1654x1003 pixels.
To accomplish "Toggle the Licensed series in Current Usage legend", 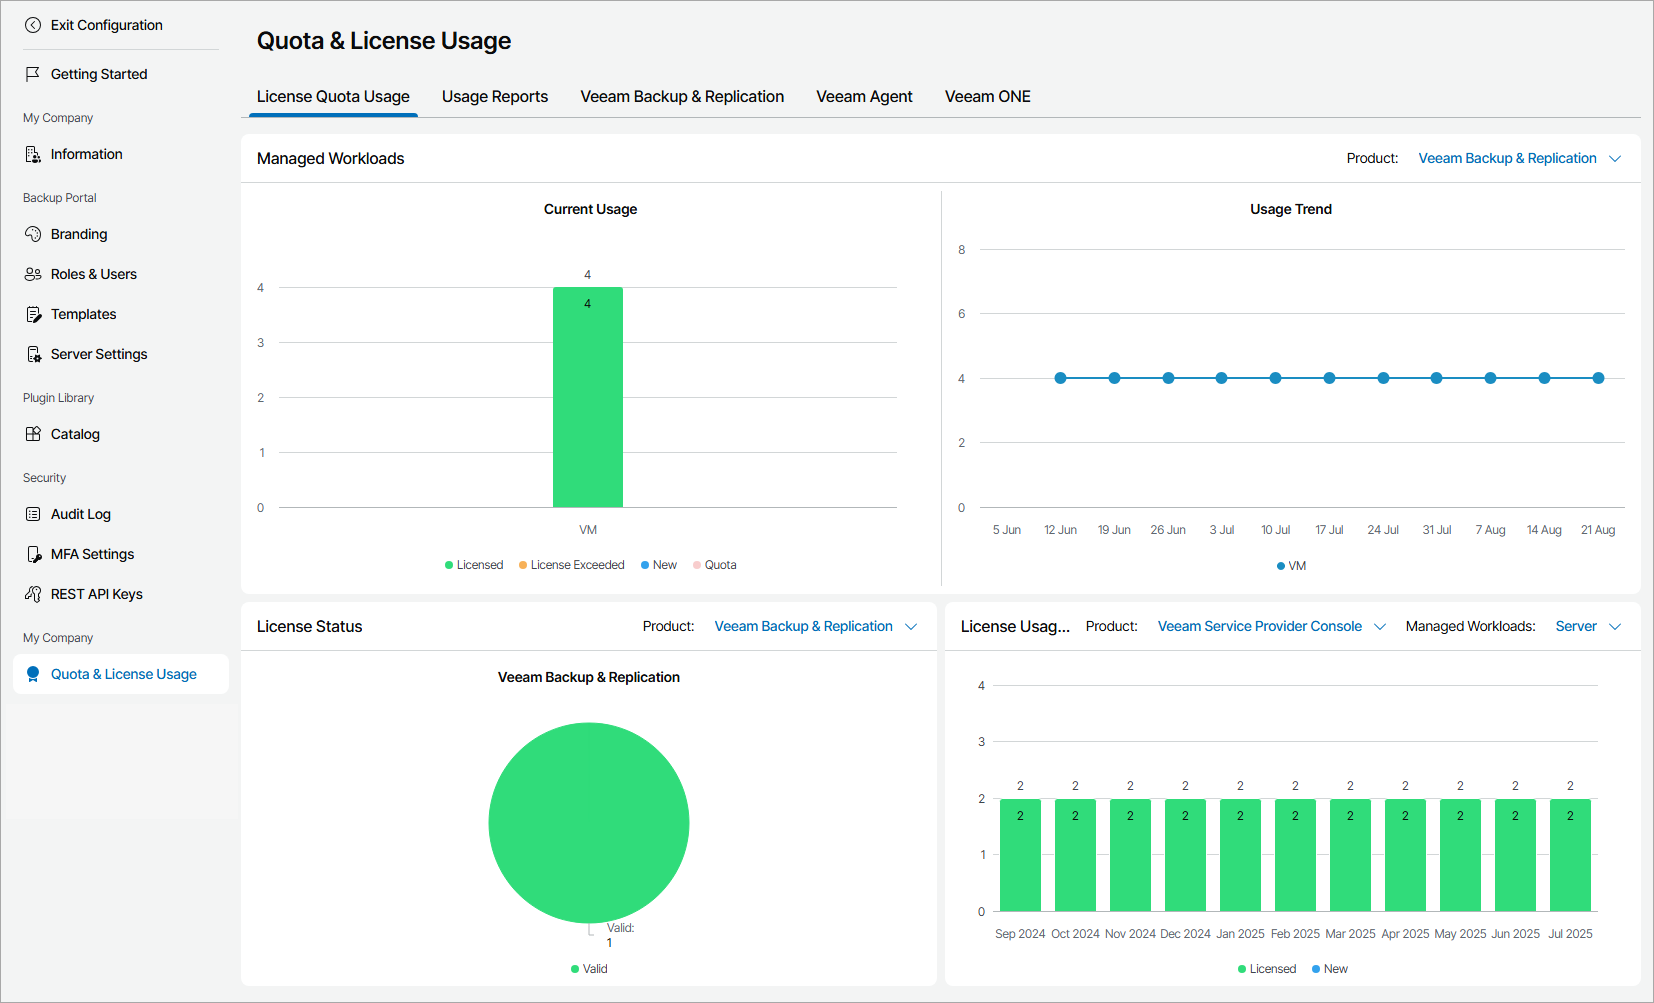I will point(474,565).
